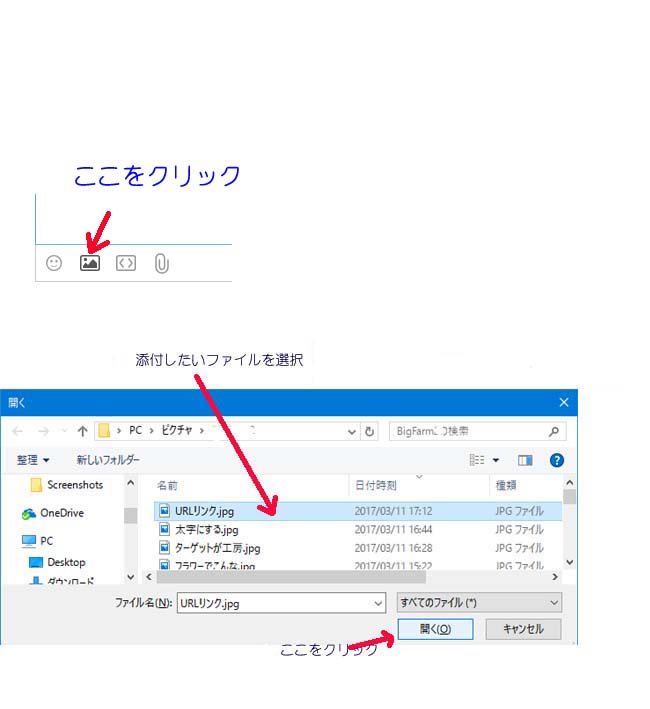Click the chevron after PC in path
Viewport: 650px width, 709px height.
152,431
